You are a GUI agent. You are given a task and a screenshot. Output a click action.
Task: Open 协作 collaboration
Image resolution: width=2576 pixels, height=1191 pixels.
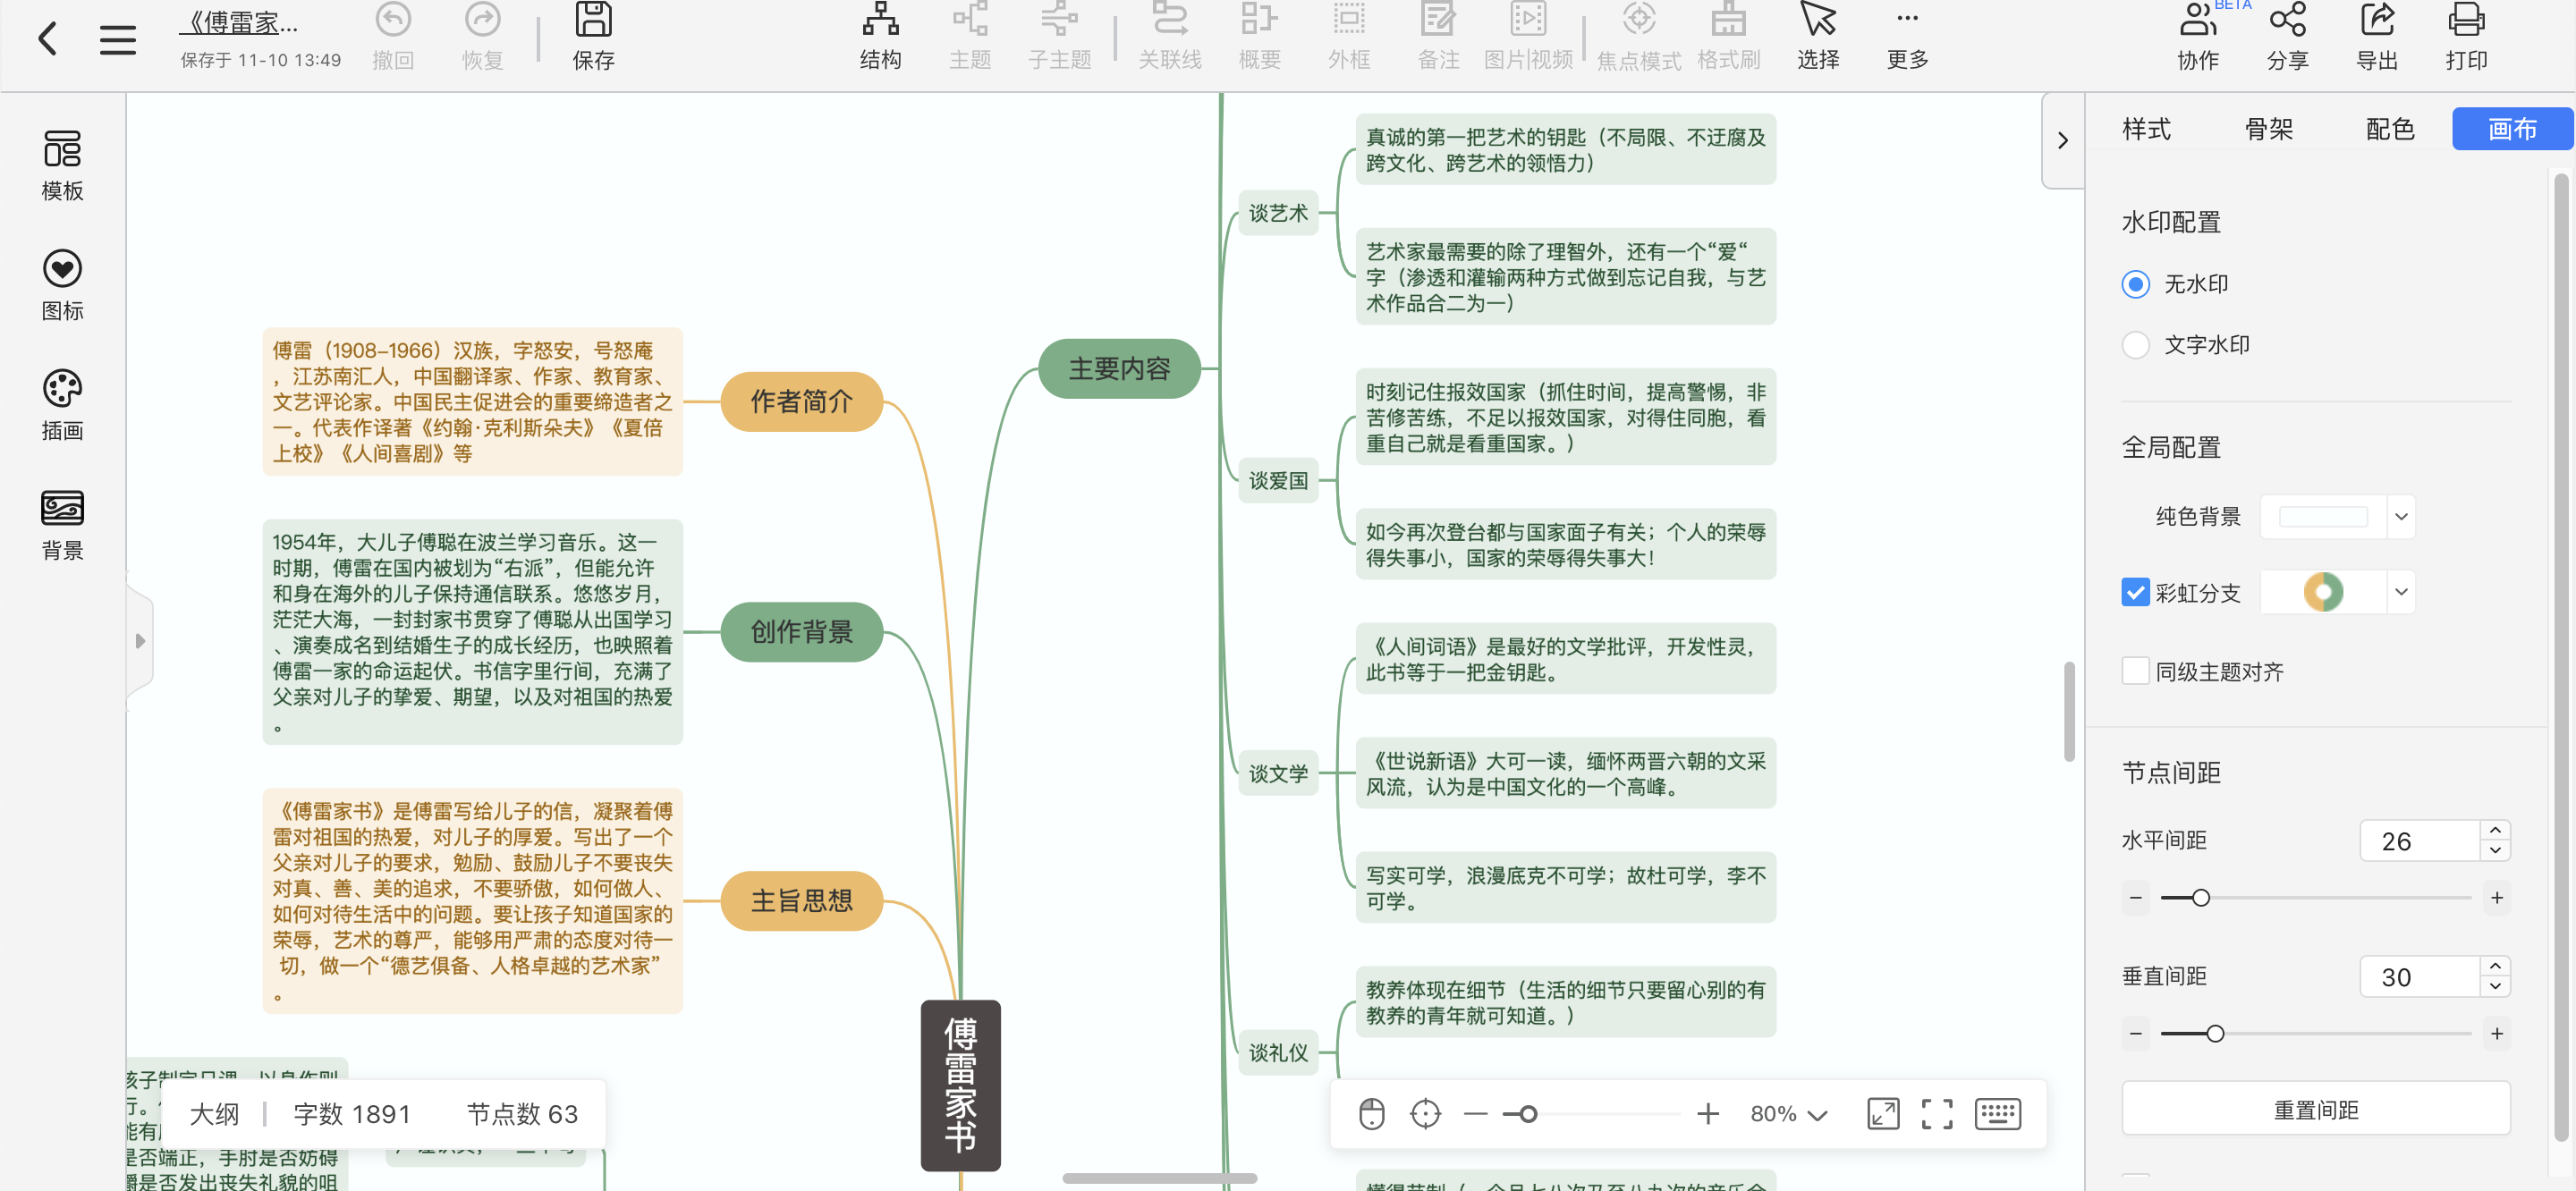[x=2198, y=36]
